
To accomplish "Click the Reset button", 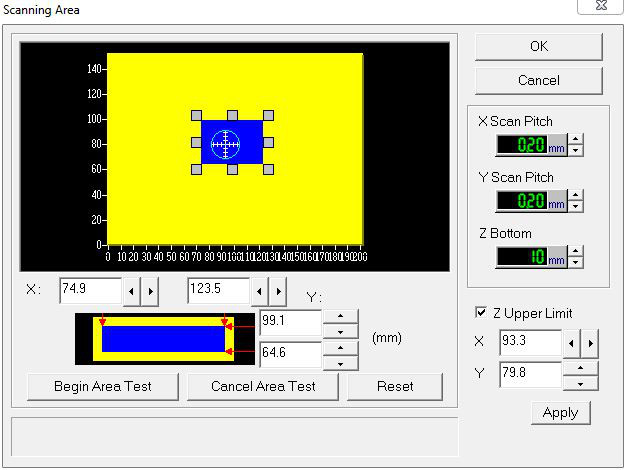I will coord(395,387).
